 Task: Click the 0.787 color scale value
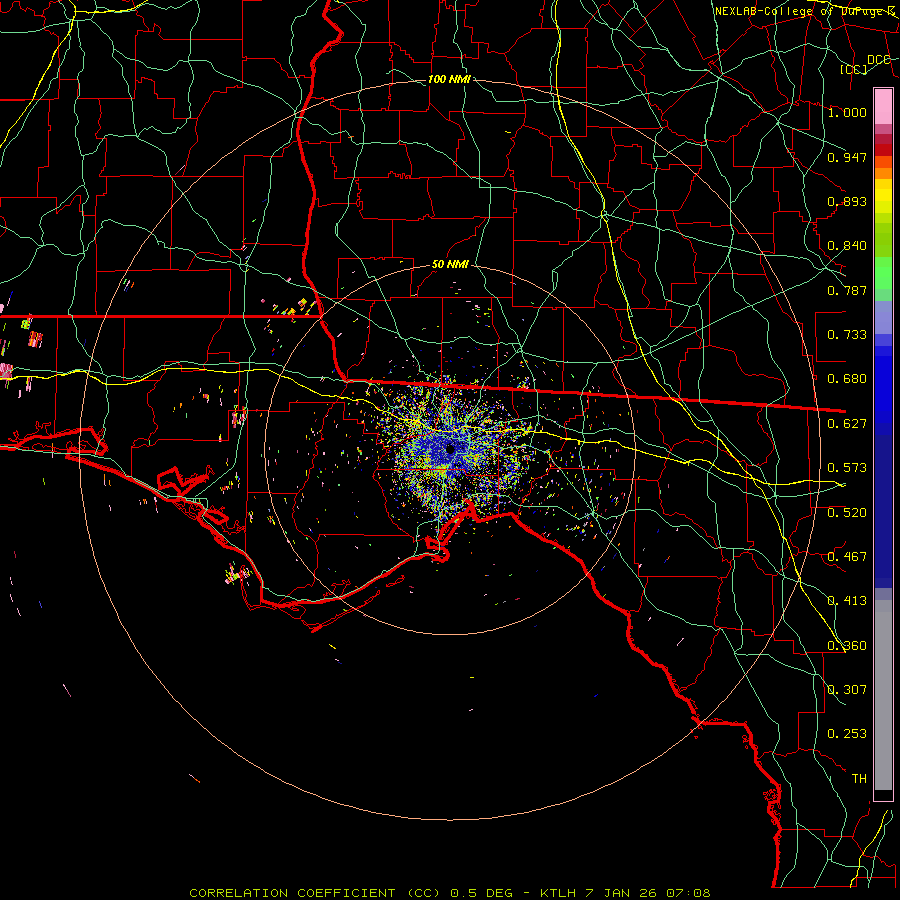tap(847, 290)
